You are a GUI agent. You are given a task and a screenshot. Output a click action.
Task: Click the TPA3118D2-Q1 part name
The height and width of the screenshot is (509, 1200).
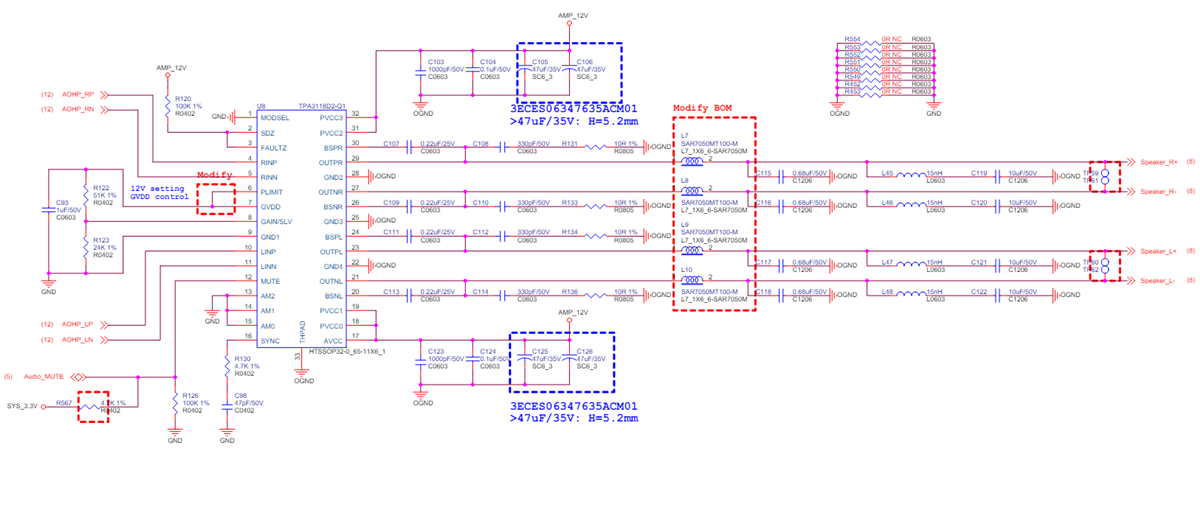(322, 105)
